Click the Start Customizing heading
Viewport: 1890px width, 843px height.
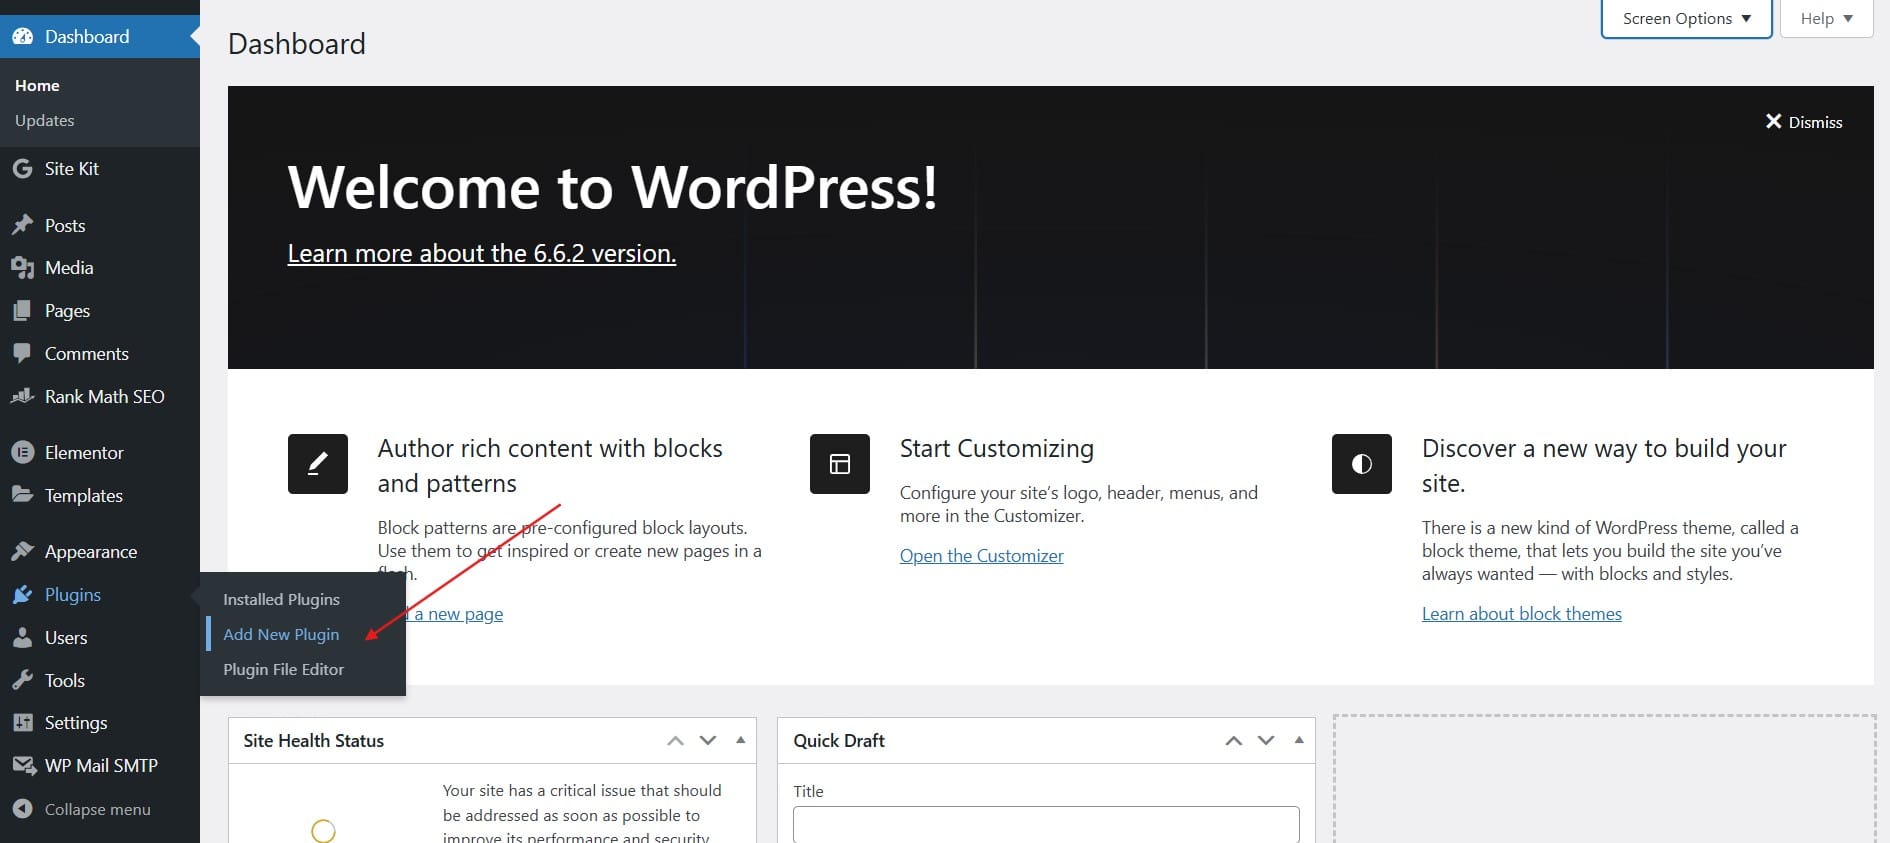(997, 449)
